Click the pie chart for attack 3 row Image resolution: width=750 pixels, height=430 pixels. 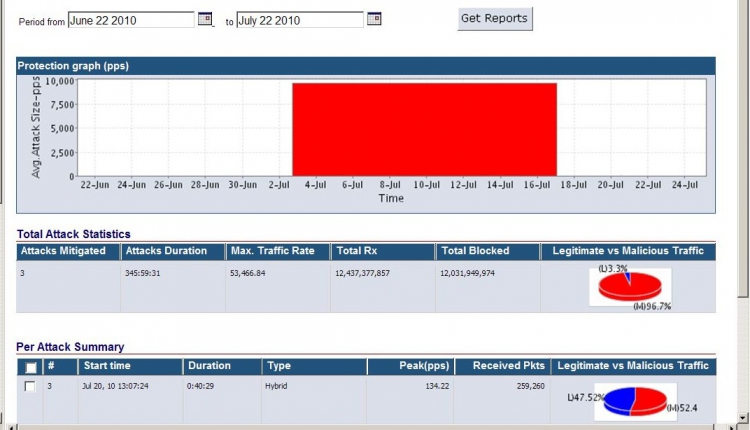click(x=635, y=401)
